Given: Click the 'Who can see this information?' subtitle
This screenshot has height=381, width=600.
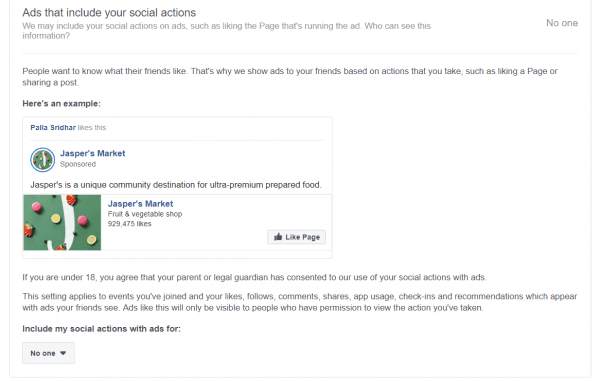Looking at the screenshot, I should pyautogui.click(x=227, y=31).
